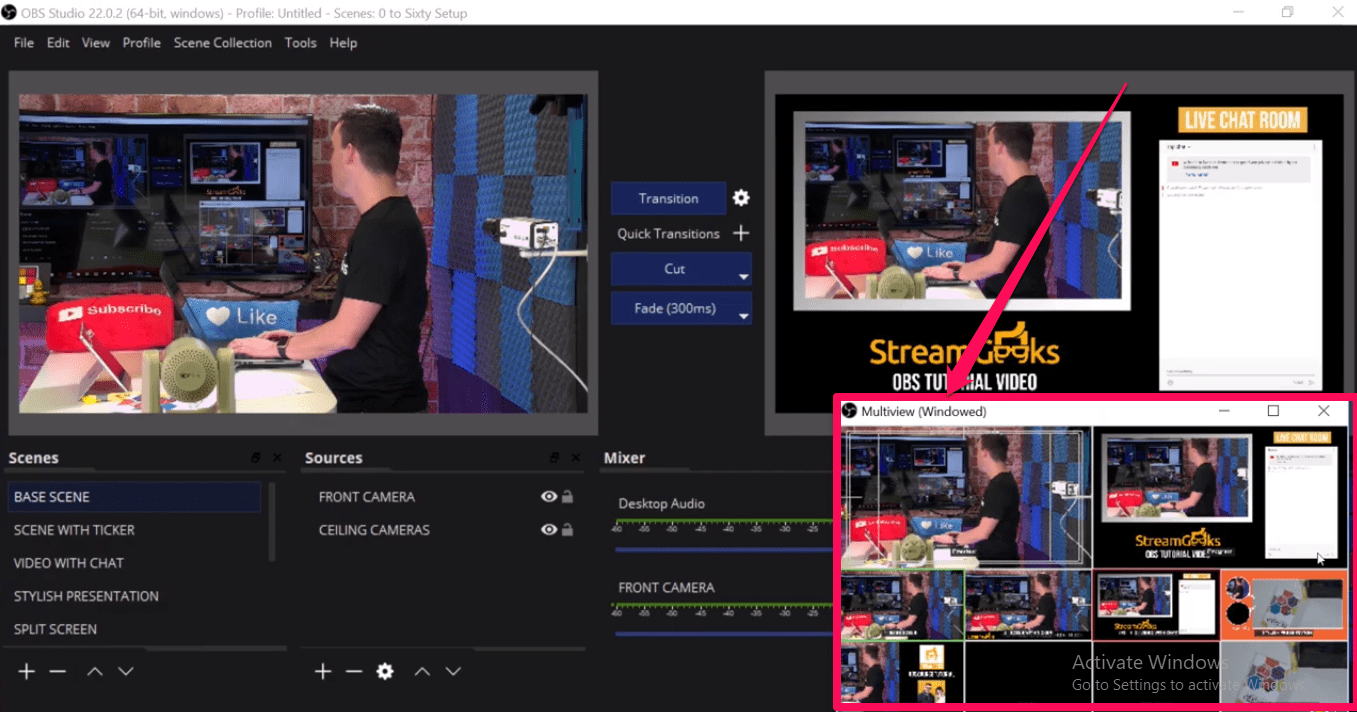
Task: Undock the Scenes panel via its dock icon
Action: pyautogui.click(x=256, y=457)
